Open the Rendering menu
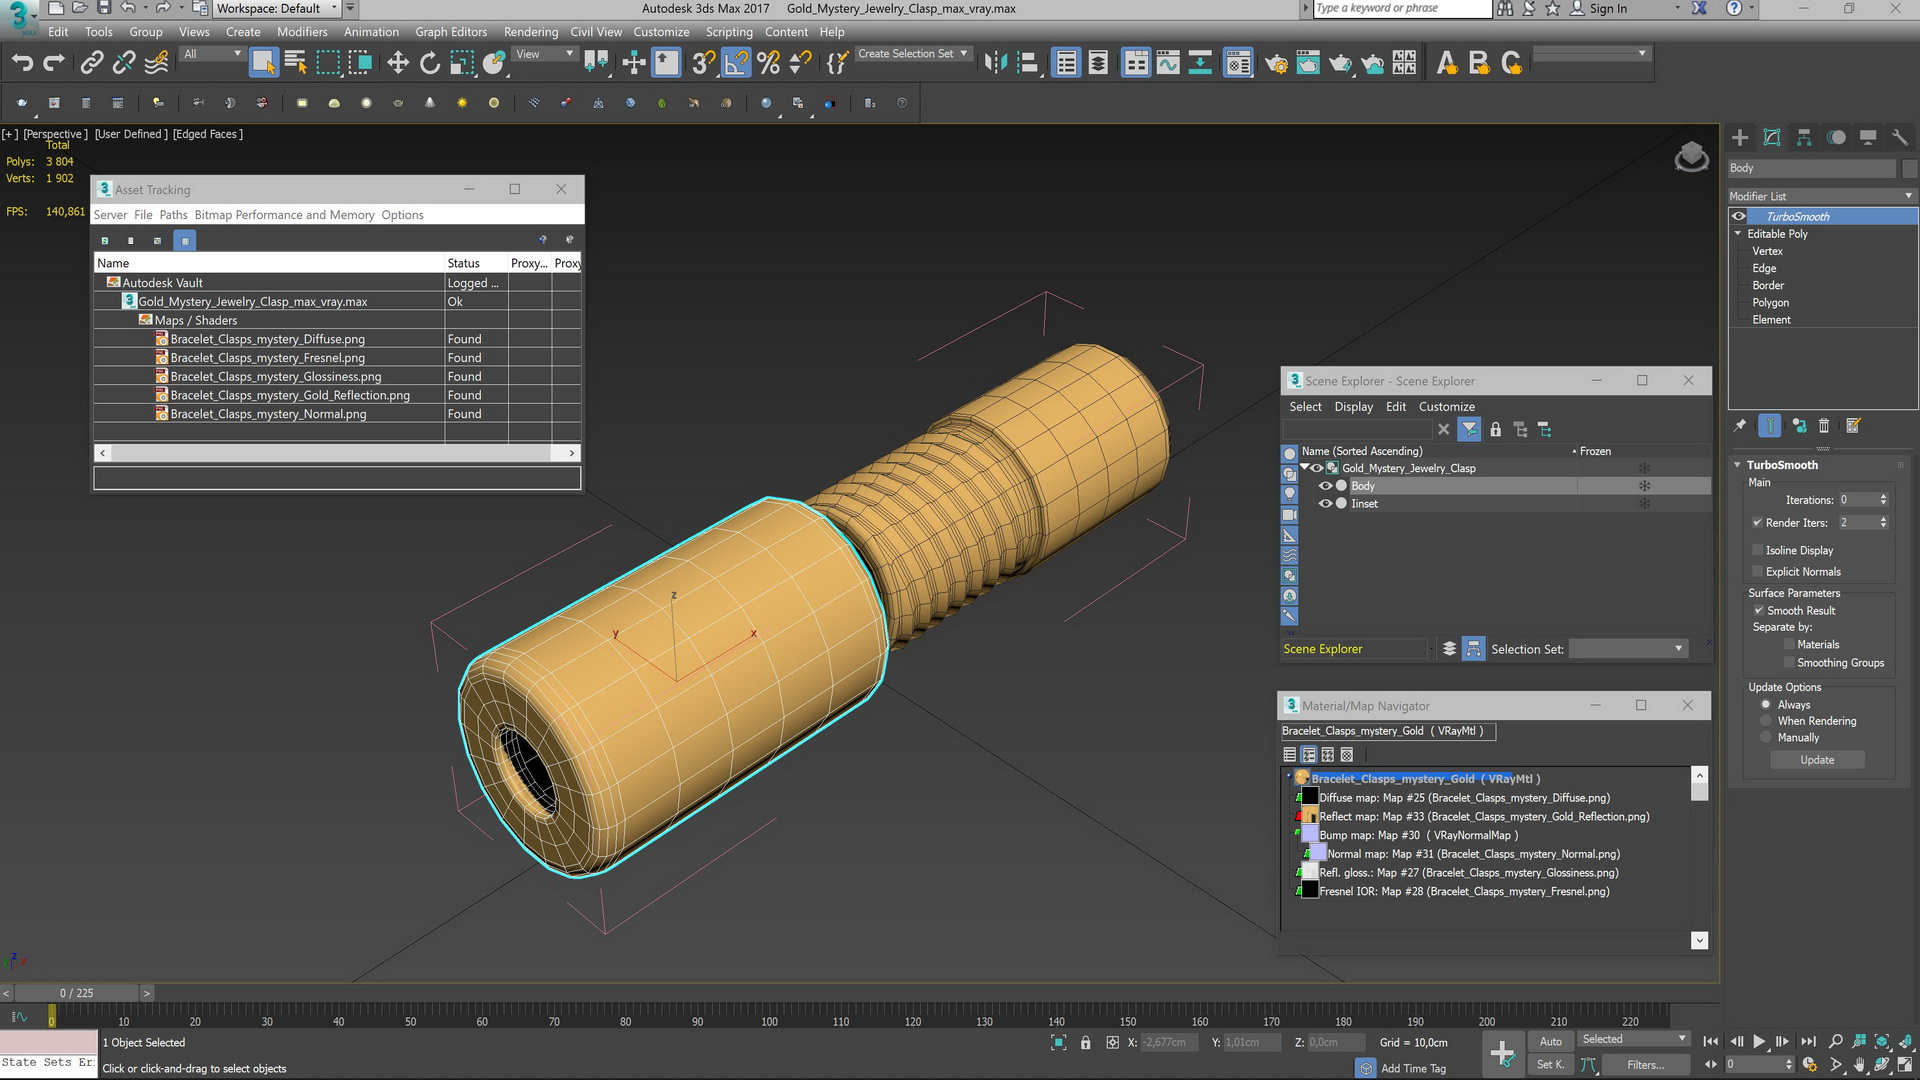Screen dimensions: 1920x1080 [531, 32]
